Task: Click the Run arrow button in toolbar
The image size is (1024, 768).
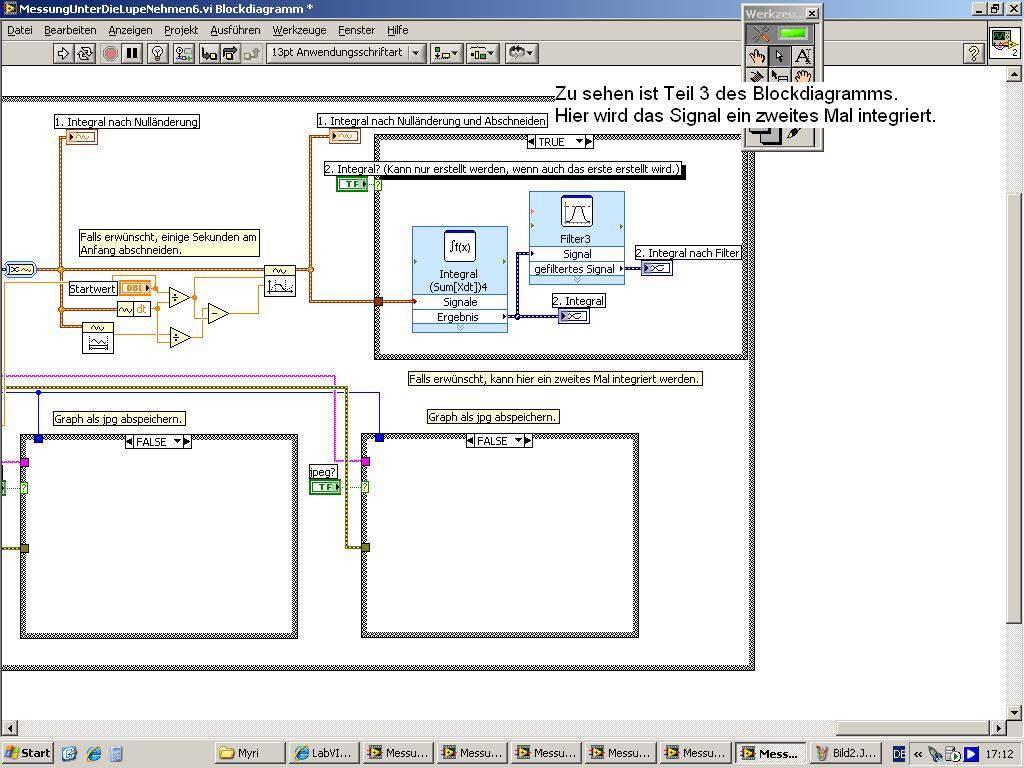Action: pyautogui.click(x=63, y=53)
